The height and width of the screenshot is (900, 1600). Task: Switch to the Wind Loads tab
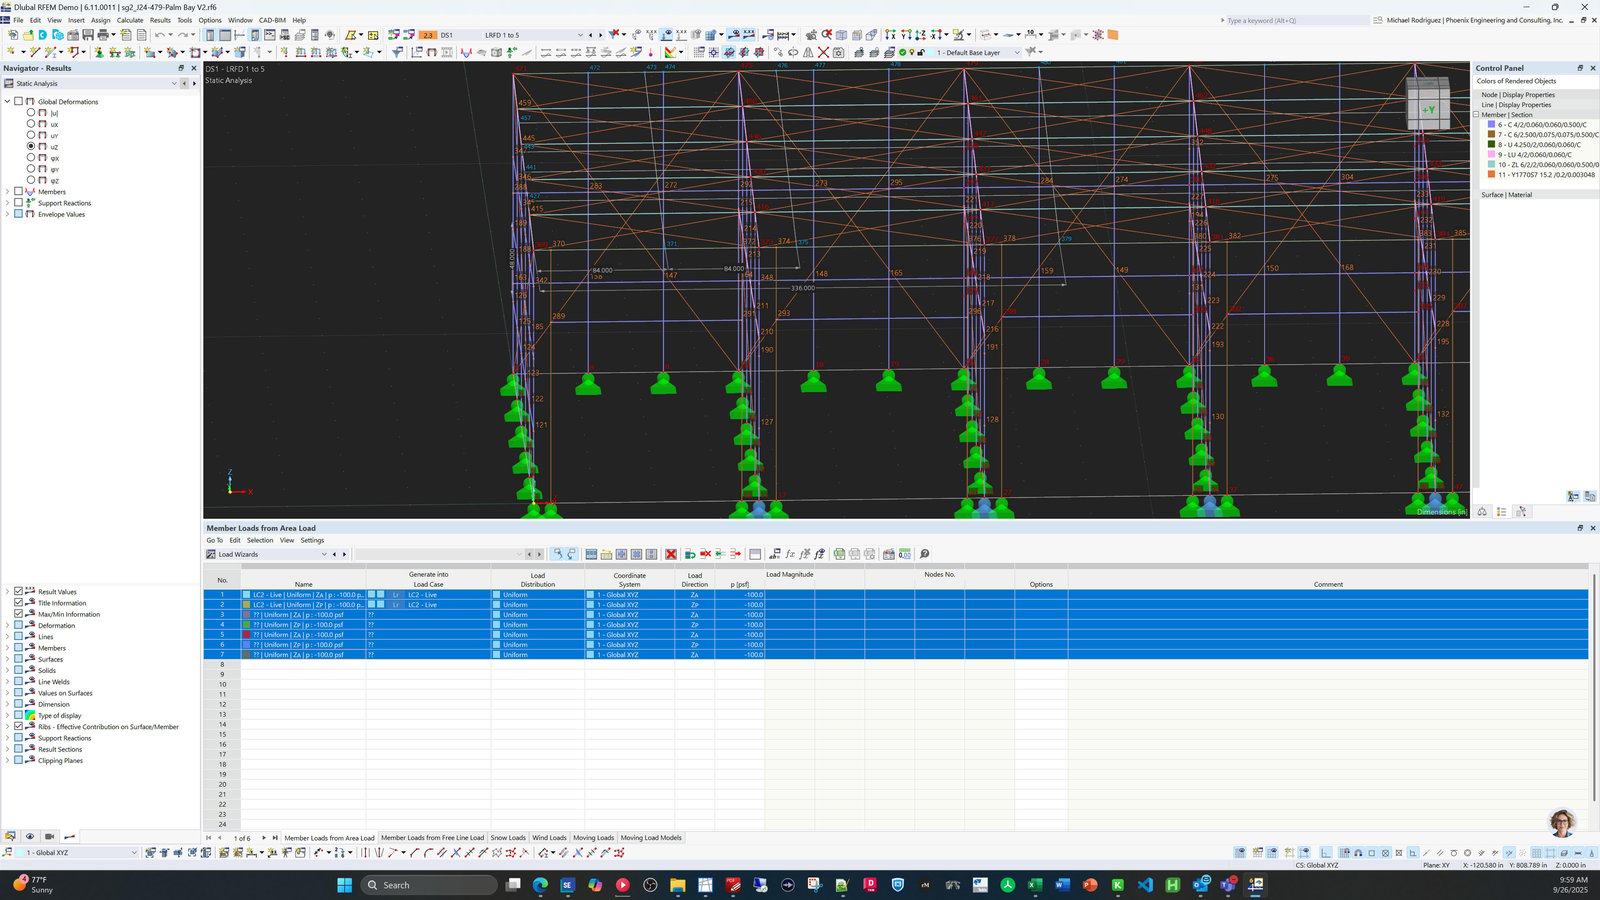tap(549, 838)
